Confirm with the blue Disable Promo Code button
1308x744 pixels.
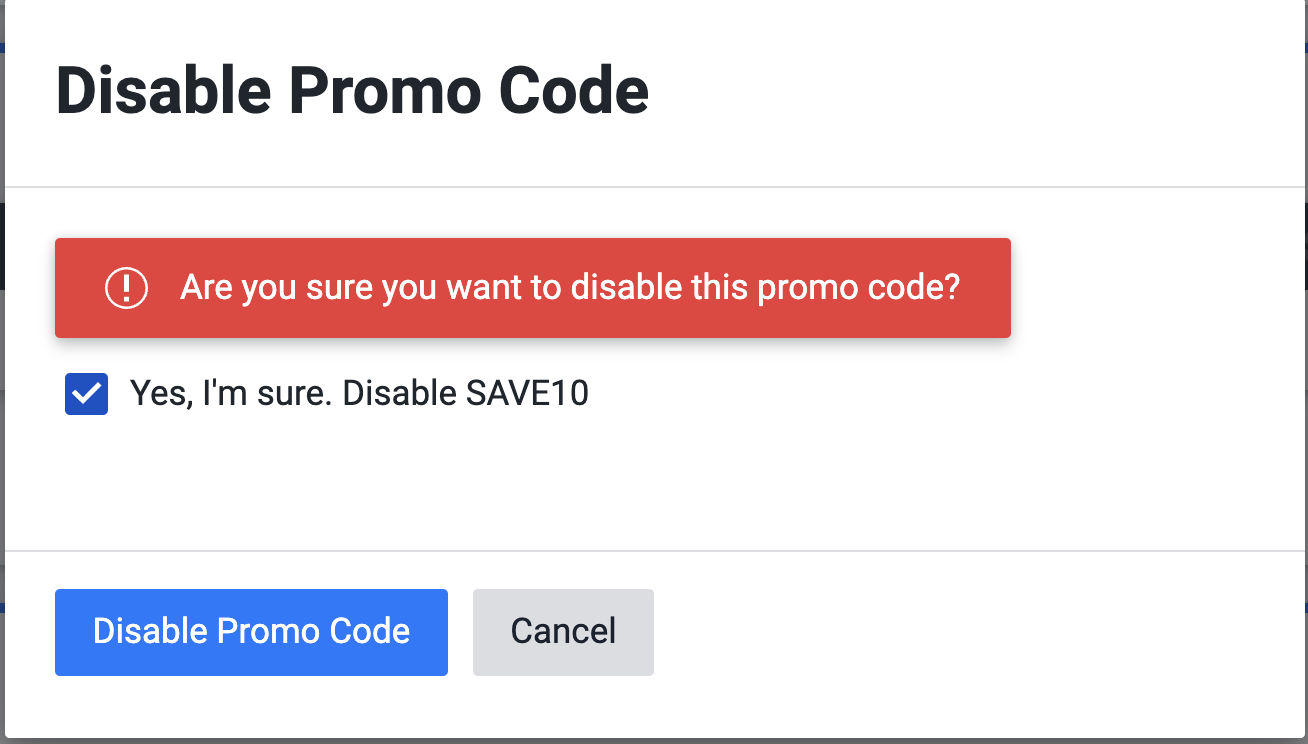(x=251, y=632)
